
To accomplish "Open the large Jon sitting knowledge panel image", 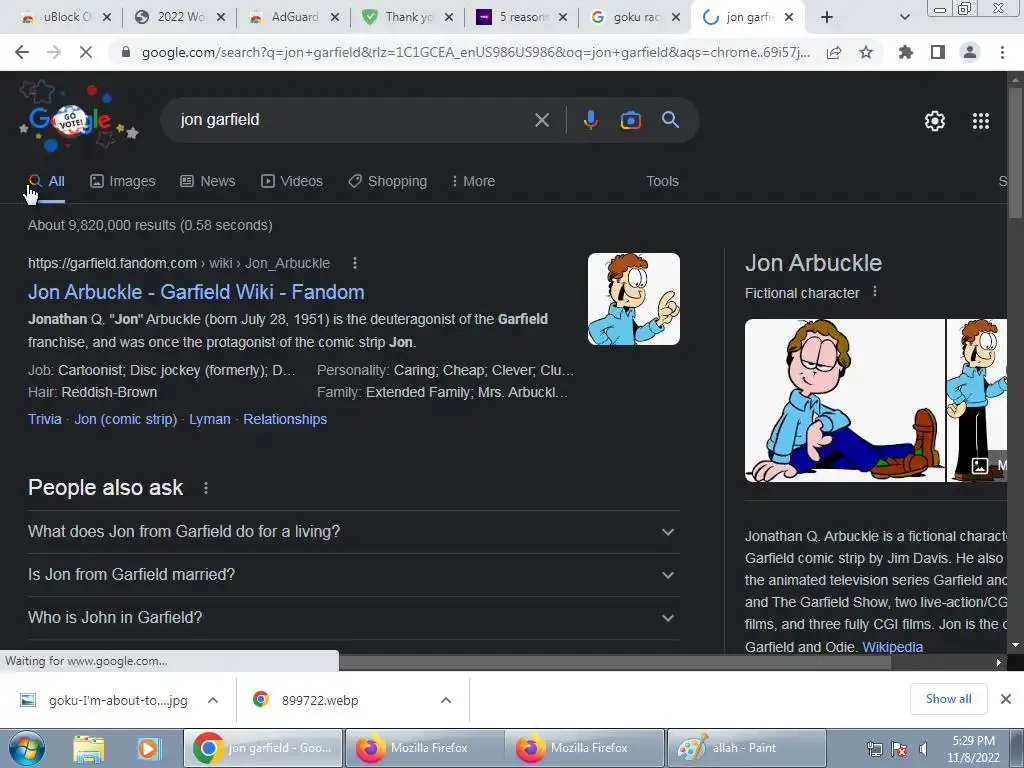I will coord(844,400).
